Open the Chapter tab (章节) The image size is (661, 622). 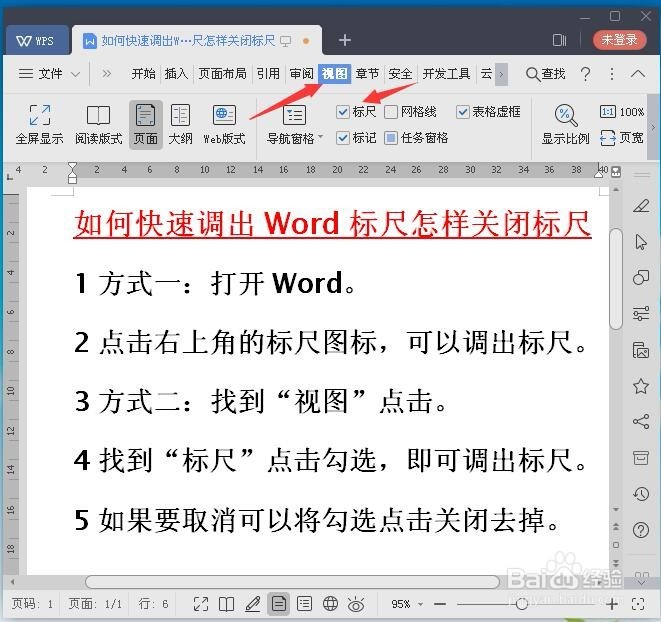367,74
